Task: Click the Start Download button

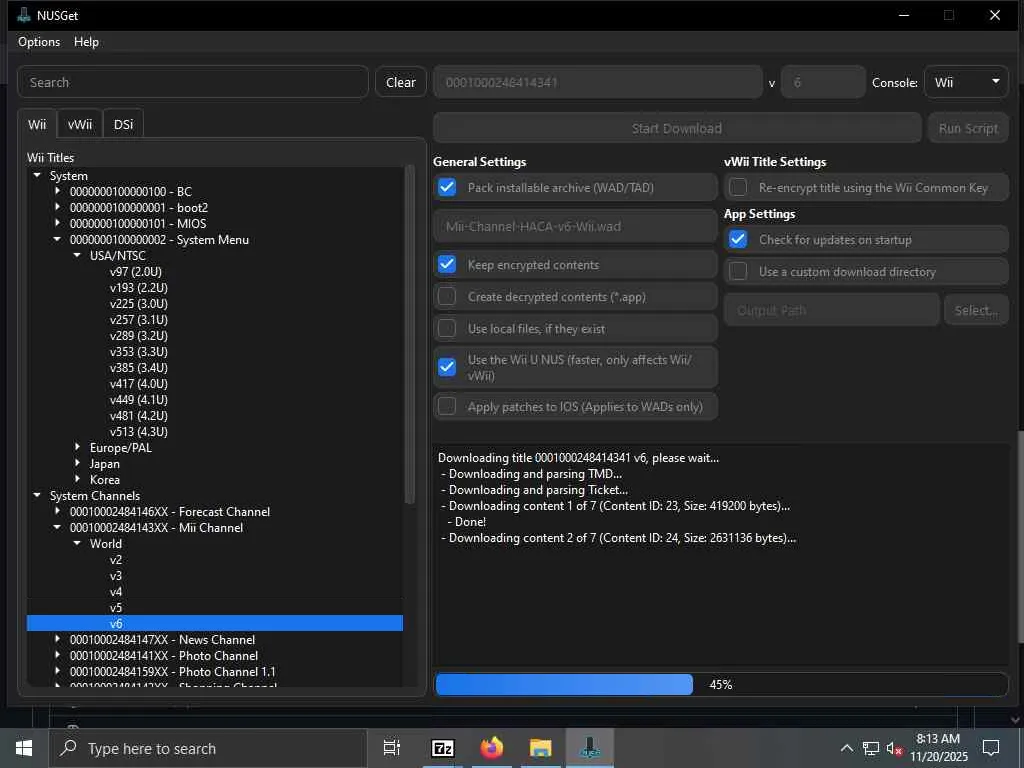Action: (x=677, y=128)
